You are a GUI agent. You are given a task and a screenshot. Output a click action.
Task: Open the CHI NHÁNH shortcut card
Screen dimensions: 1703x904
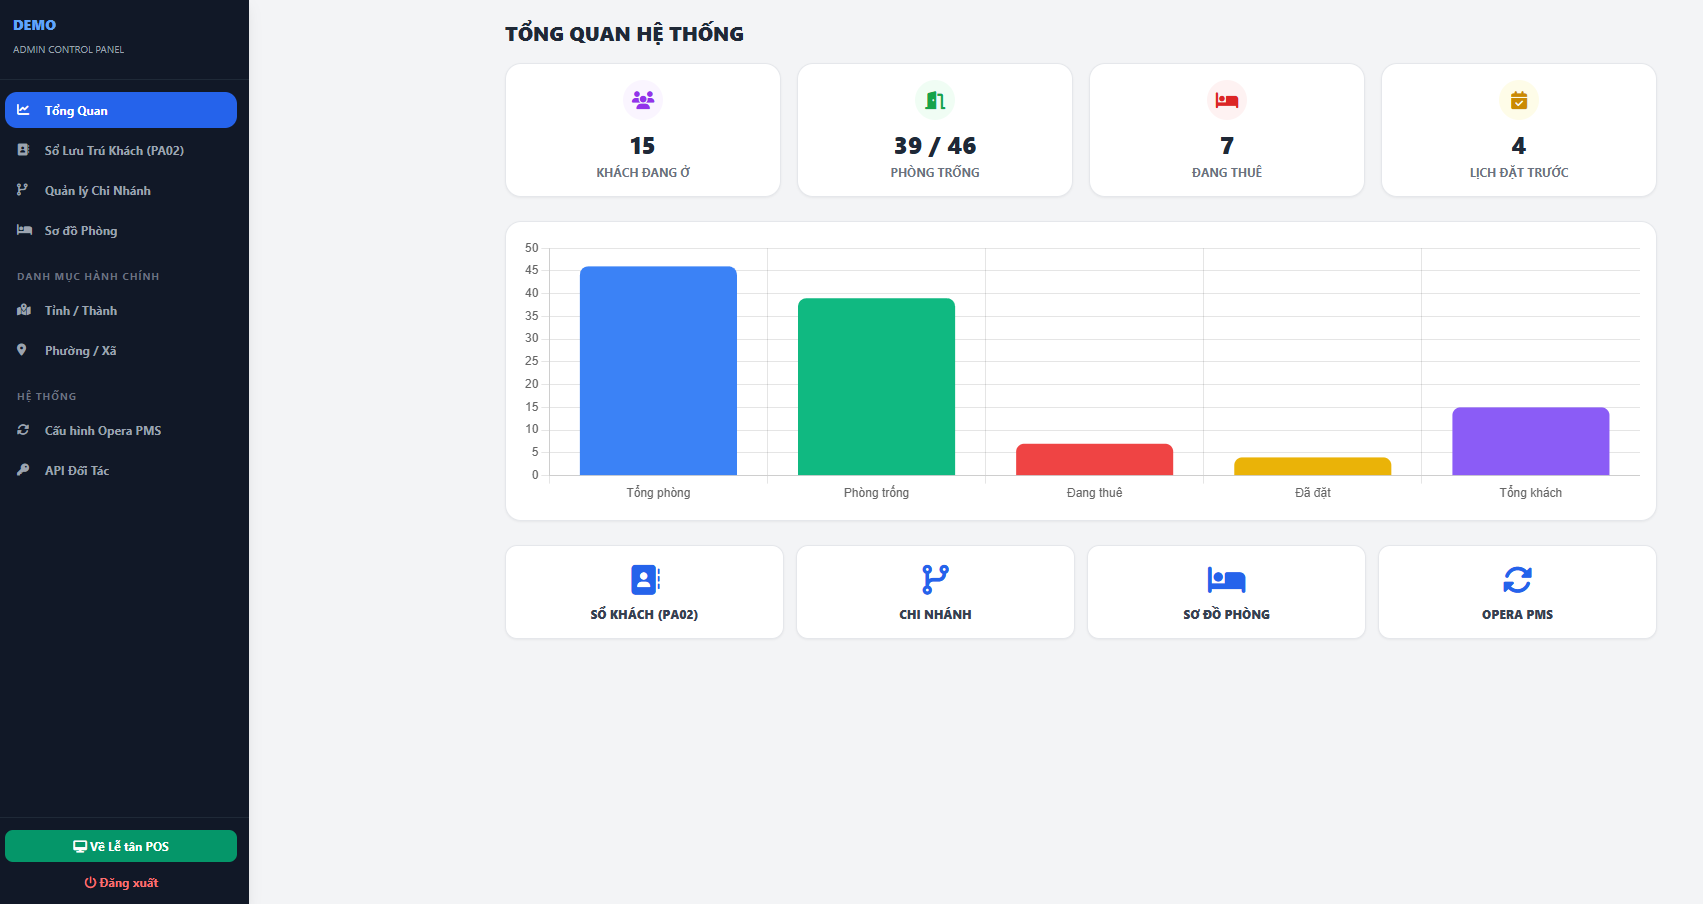[x=935, y=592]
